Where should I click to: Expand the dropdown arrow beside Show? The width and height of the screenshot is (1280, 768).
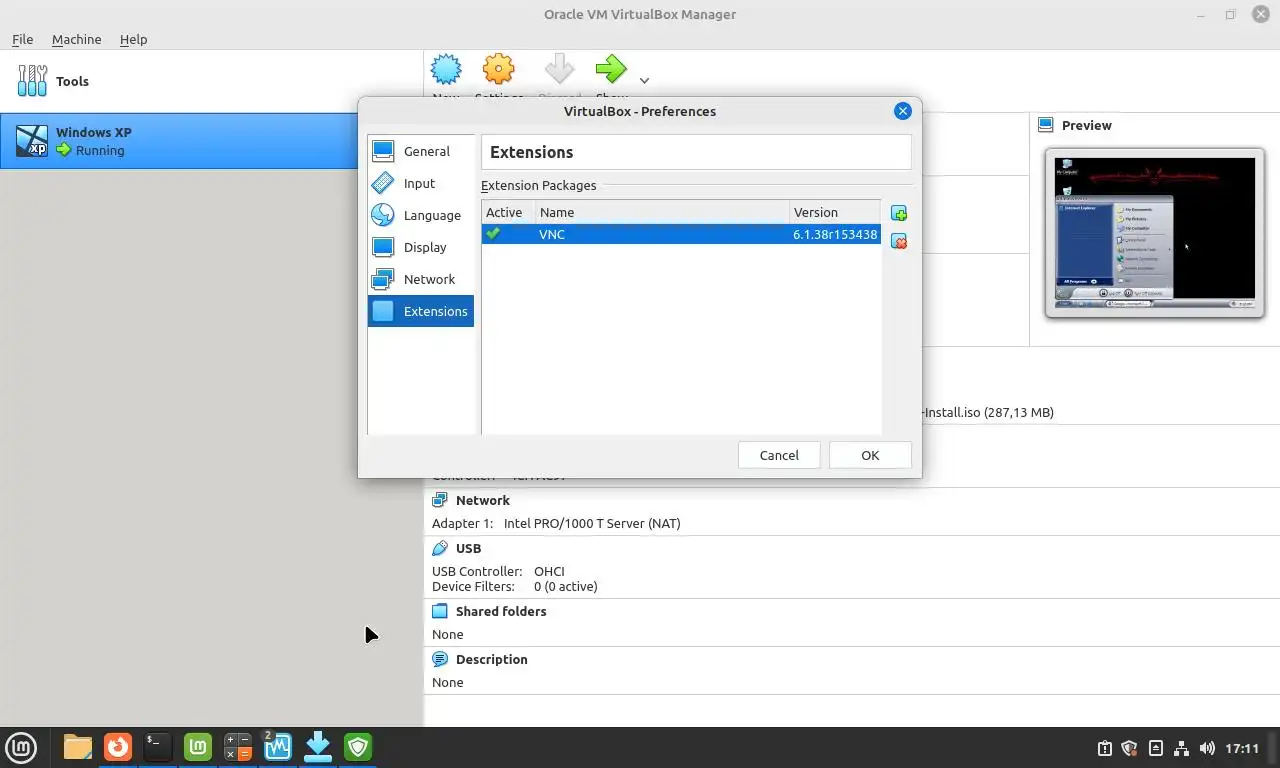pos(645,81)
